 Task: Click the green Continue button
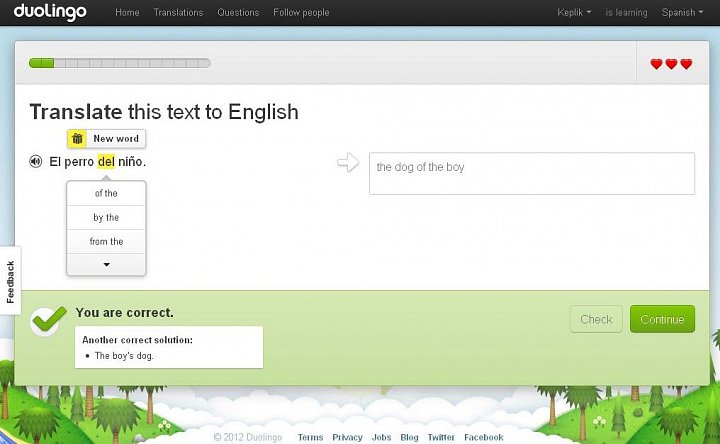(662, 319)
